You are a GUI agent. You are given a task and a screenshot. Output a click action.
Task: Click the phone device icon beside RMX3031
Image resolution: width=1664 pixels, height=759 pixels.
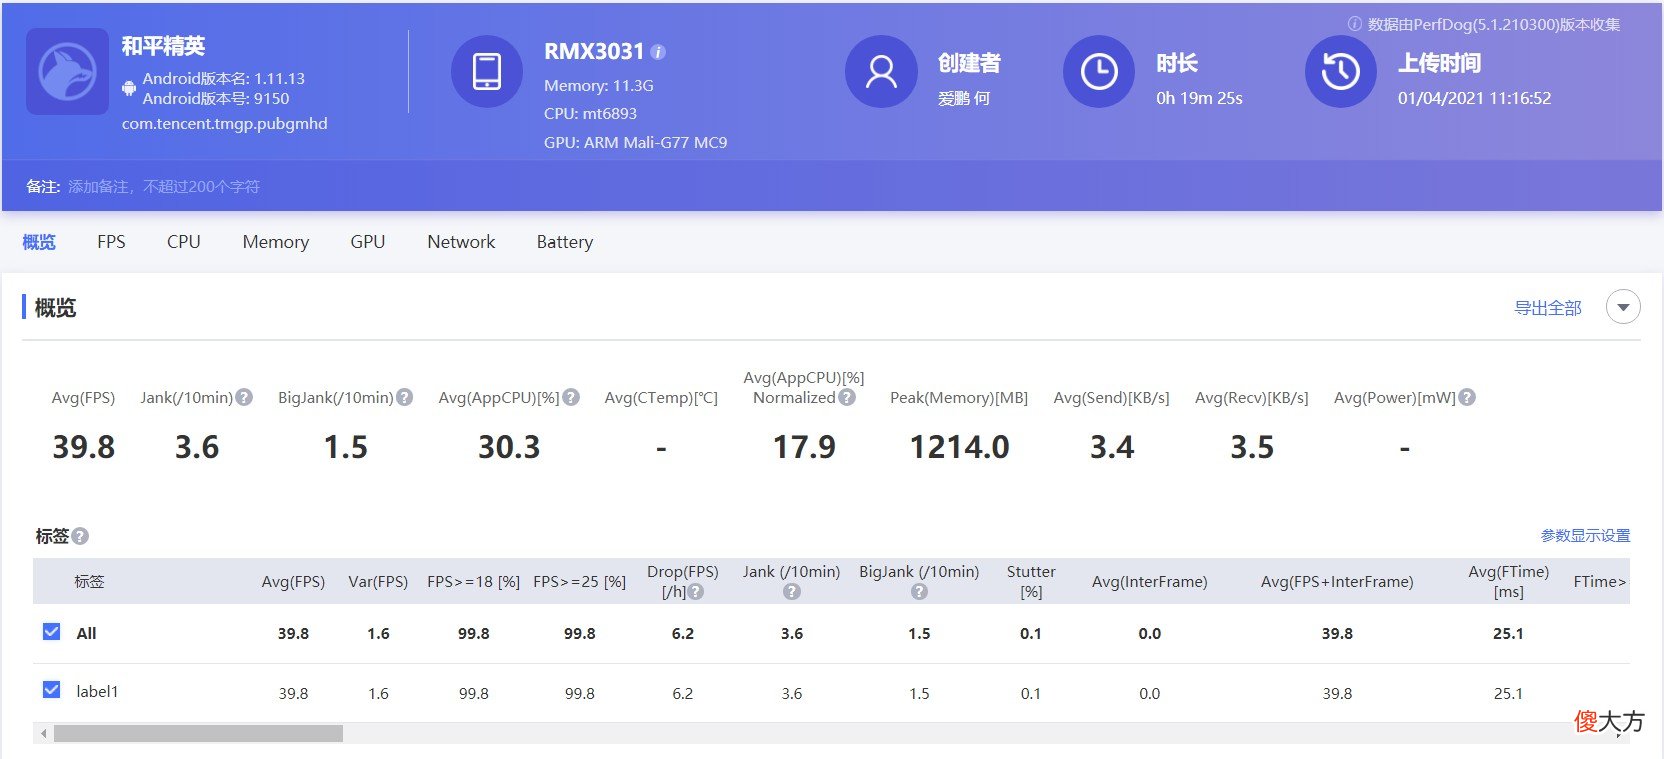[487, 71]
